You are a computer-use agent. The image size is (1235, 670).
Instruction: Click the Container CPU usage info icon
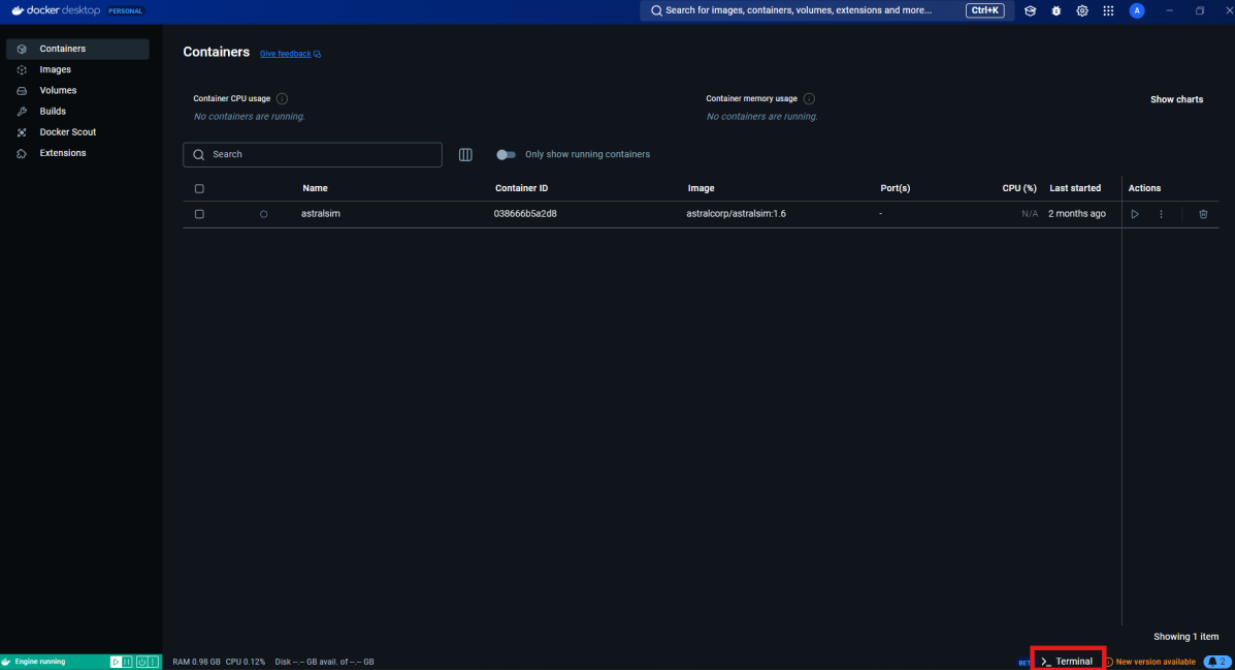282,99
